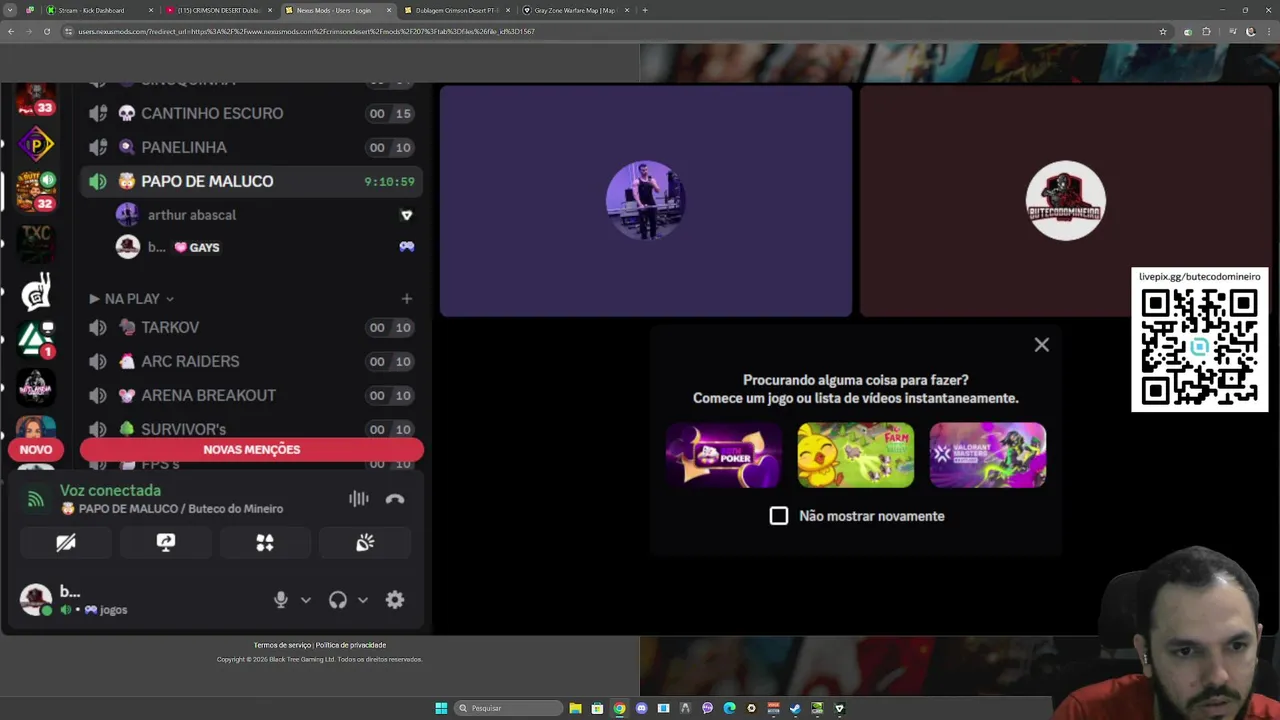Open the white hand-logo server
The width and height of the screenshot is (1280, 720).
tap(36, 291)
